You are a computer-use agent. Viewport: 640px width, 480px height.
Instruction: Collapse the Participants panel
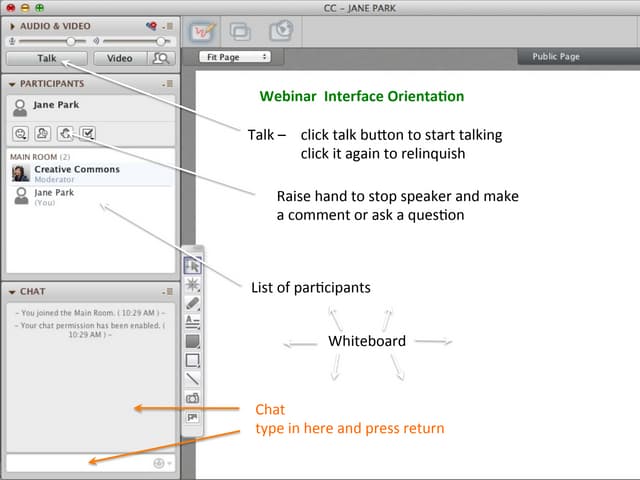(11, 83)
